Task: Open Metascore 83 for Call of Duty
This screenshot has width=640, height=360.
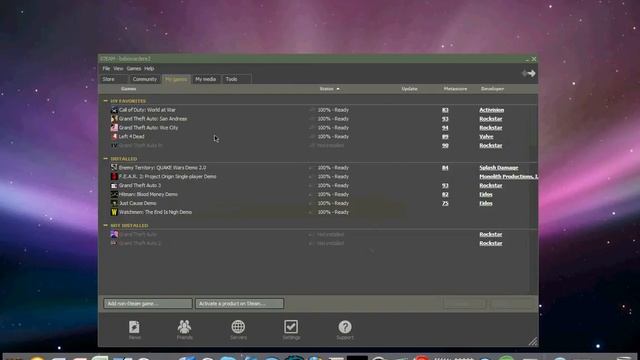Action: coord(445,110)
